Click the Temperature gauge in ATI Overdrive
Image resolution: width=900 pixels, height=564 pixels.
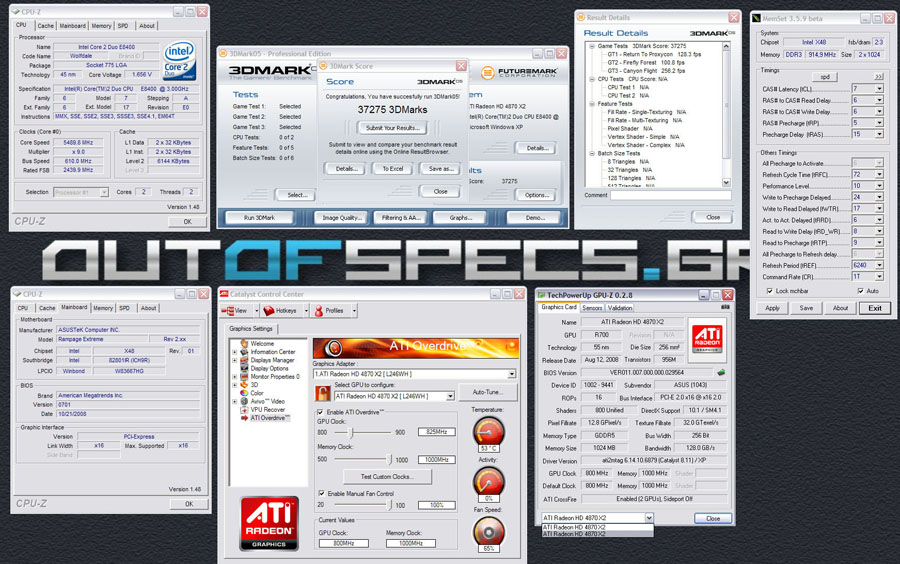coord(488,432)
